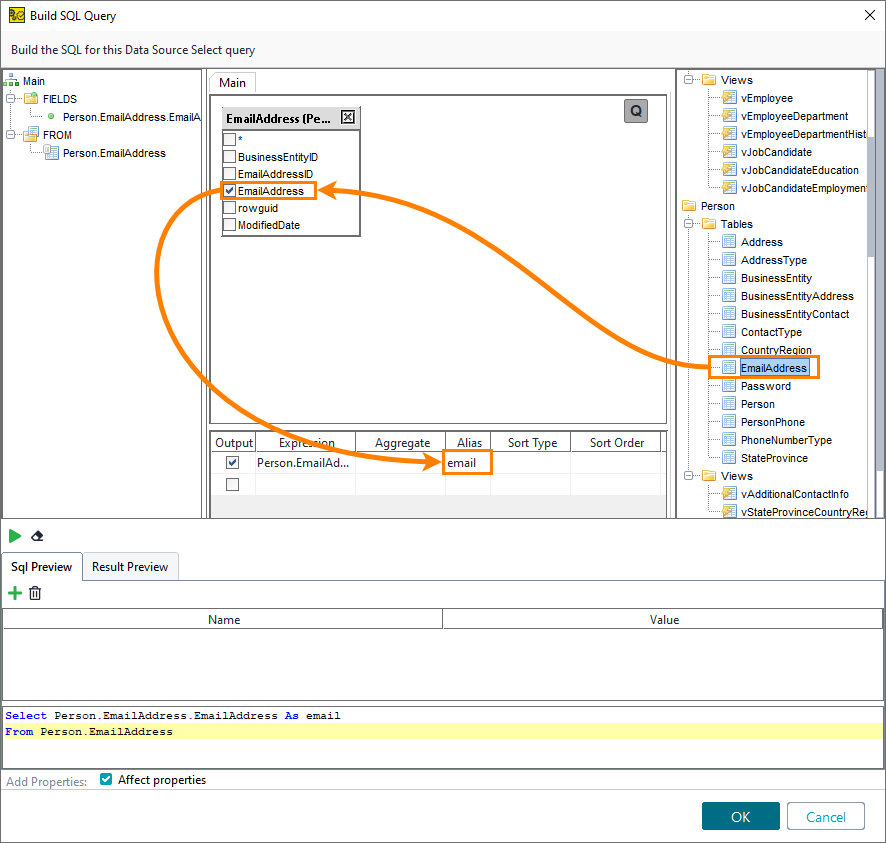Disable the Affect properties checkbox
886x843 pixels.
pos(105,780)
